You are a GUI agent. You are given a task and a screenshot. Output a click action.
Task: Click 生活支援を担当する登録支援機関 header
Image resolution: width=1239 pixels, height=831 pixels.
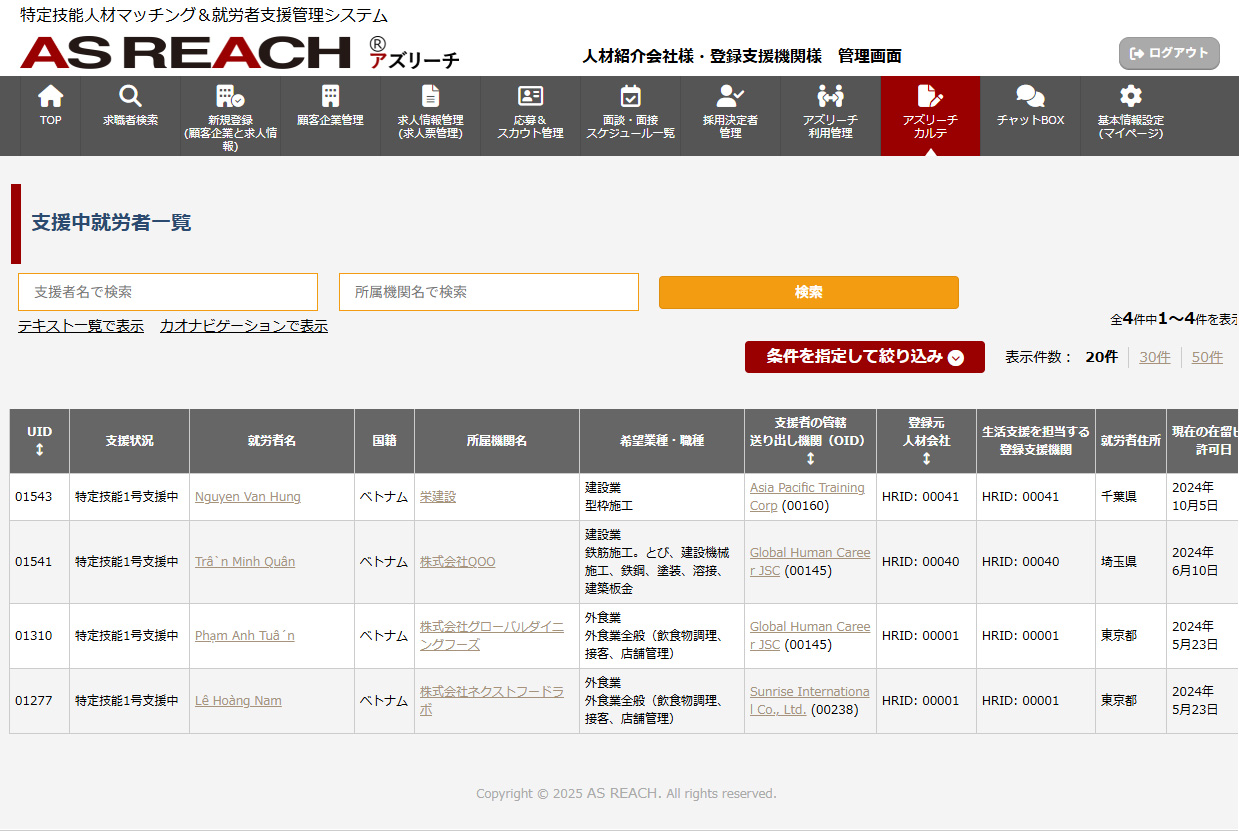click(1036, 441)
